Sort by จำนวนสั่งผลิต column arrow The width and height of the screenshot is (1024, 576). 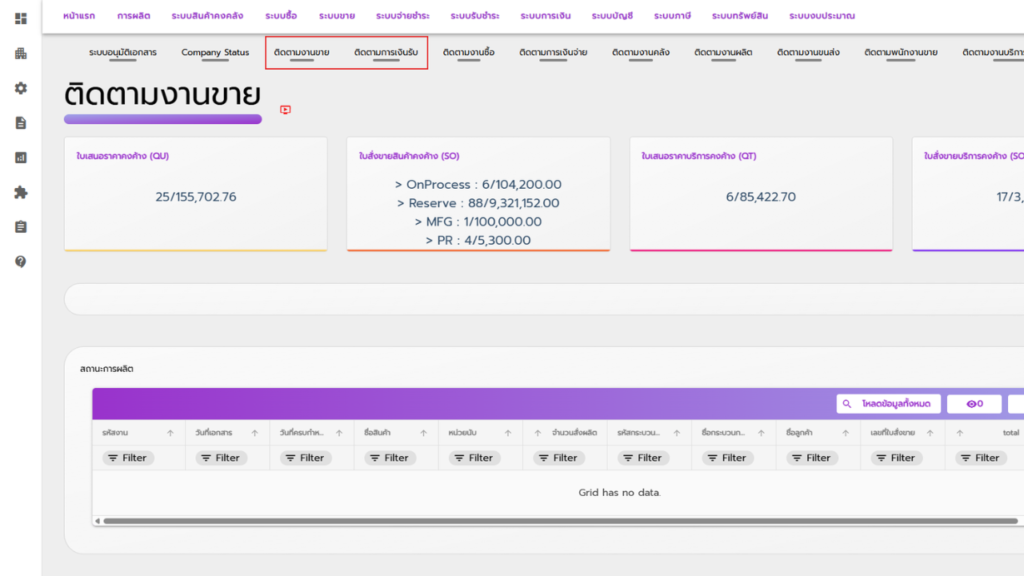coord(537,433)
